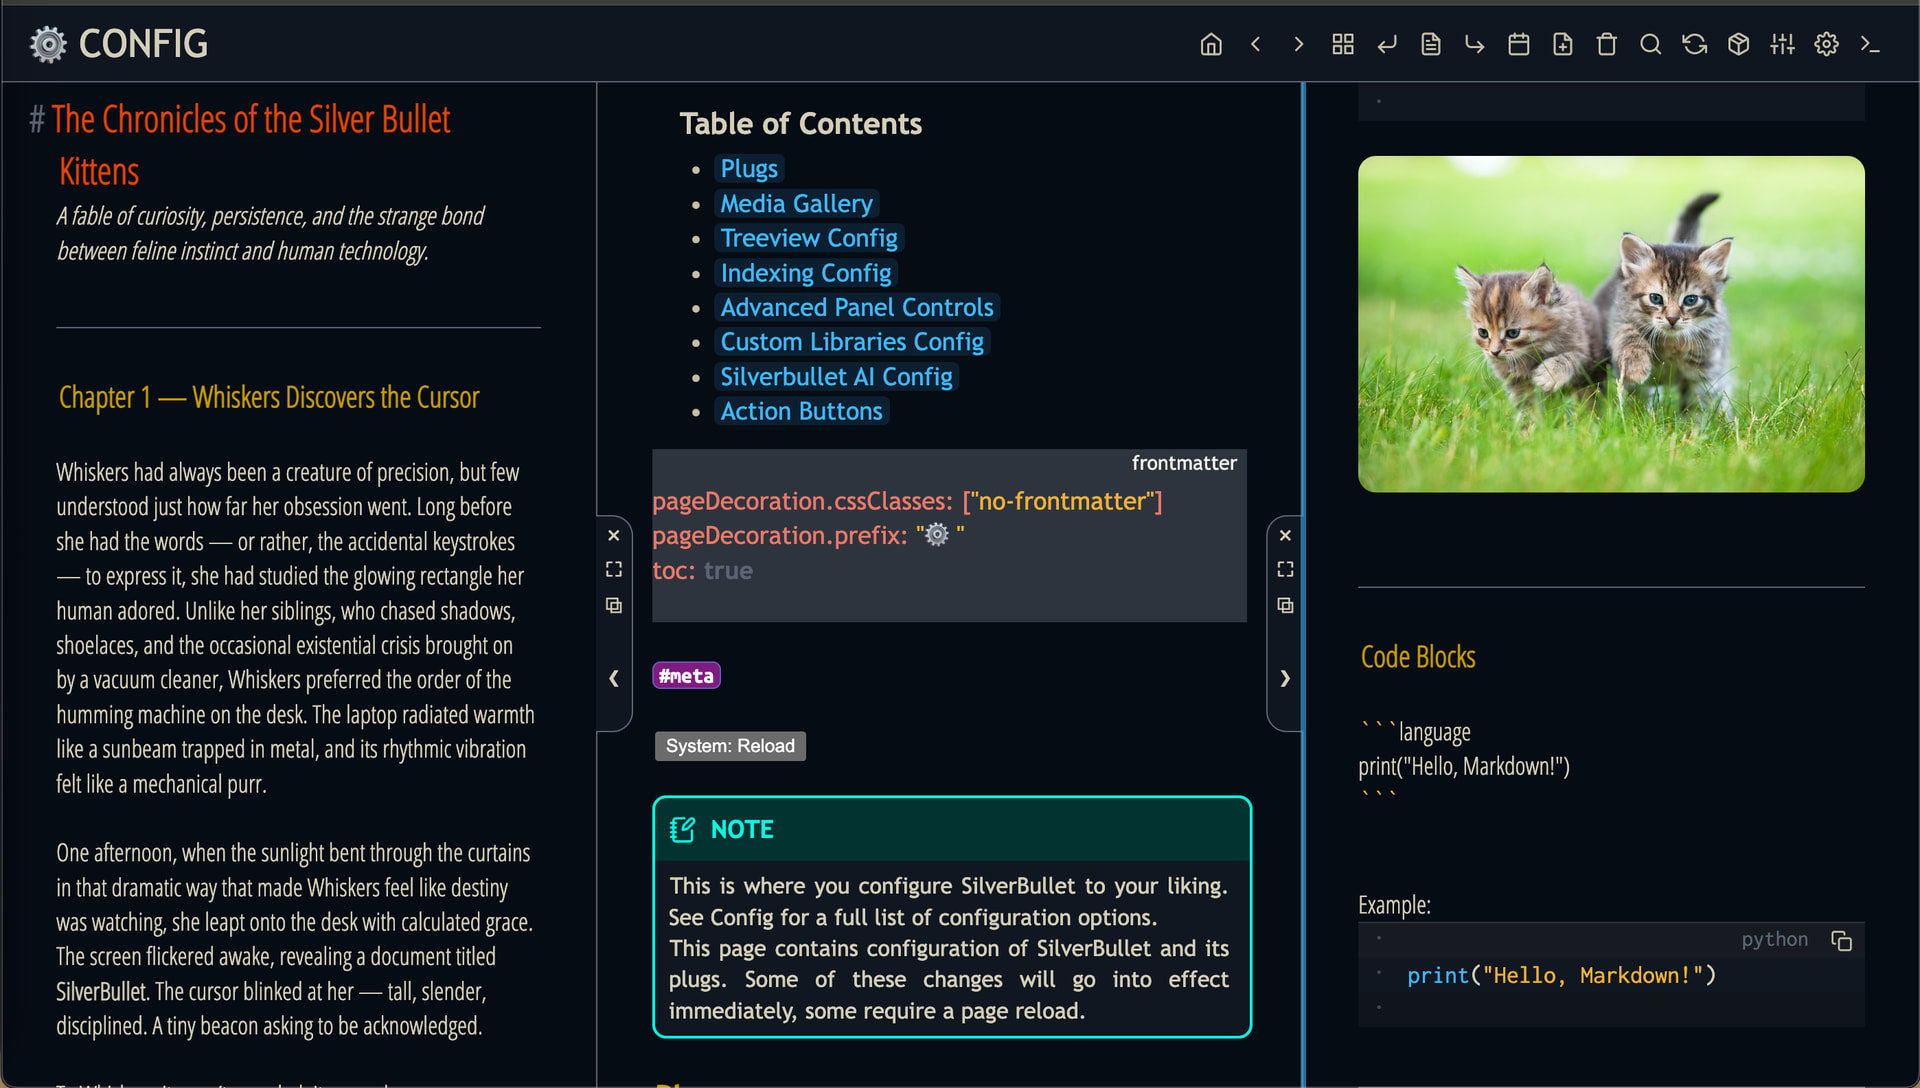Open the package box icon

click(1738, 44)
